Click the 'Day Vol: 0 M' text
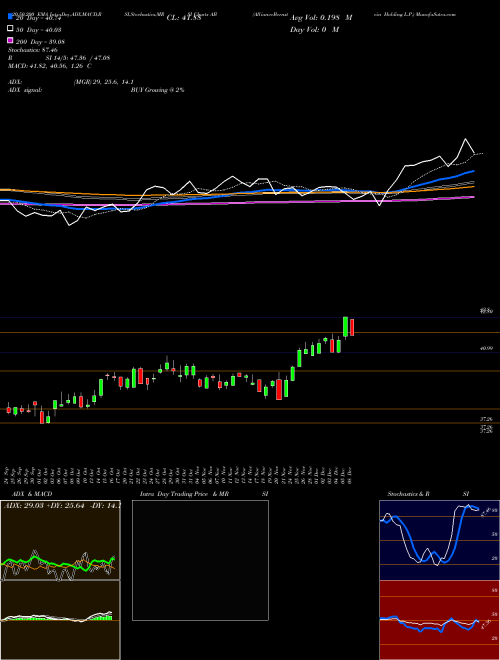The height and width of the screenshot is (660, 500). pos(314,29)
